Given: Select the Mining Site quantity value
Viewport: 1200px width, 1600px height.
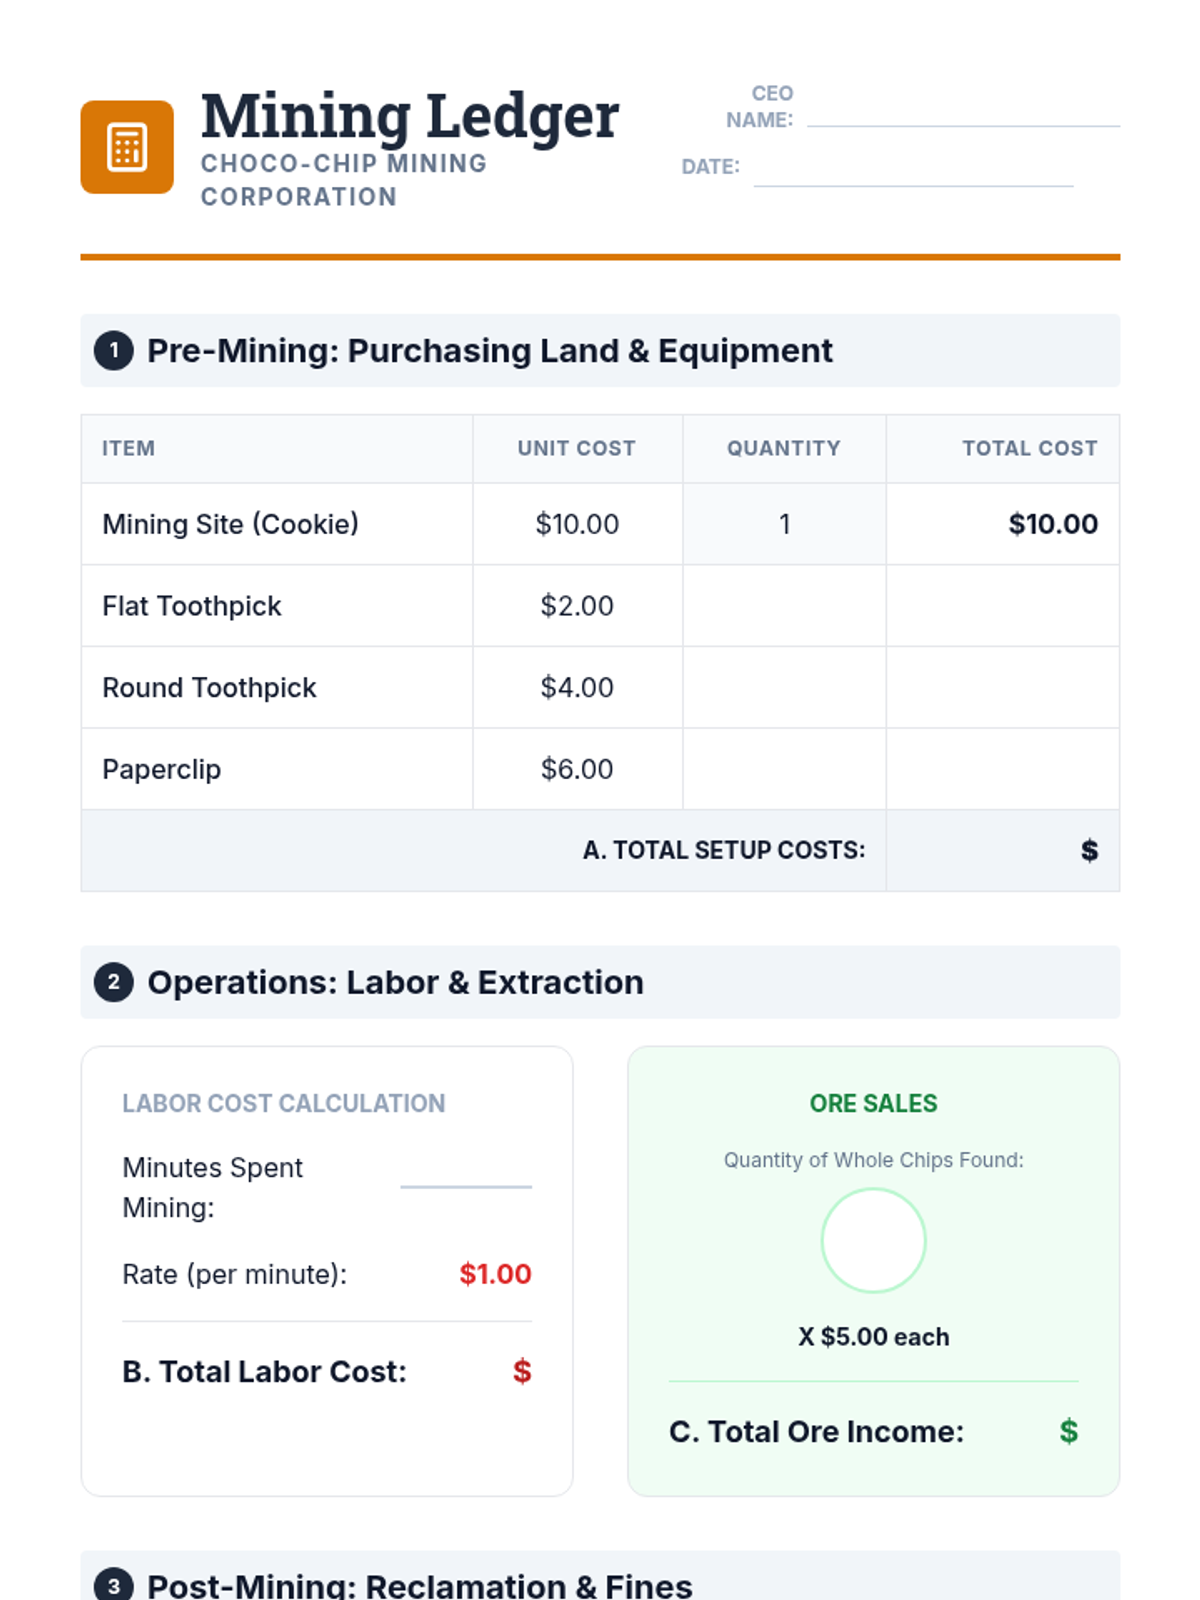Looking at the screenshot, I should [x=784, y=524].
